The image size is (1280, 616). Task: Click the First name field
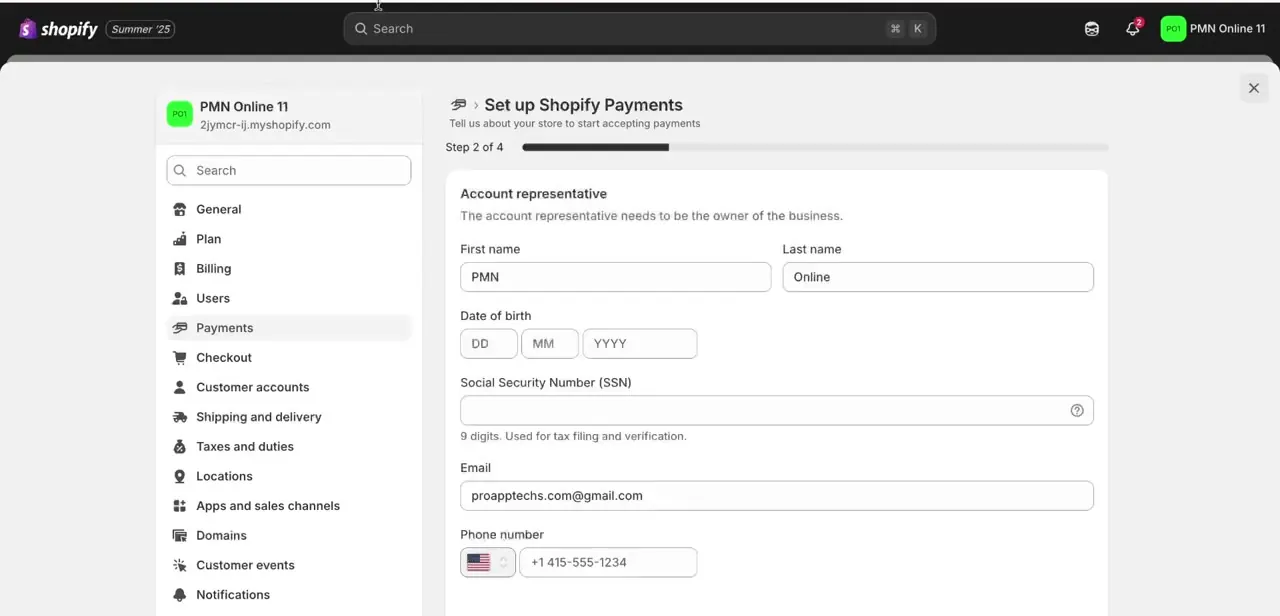(616, 277)
